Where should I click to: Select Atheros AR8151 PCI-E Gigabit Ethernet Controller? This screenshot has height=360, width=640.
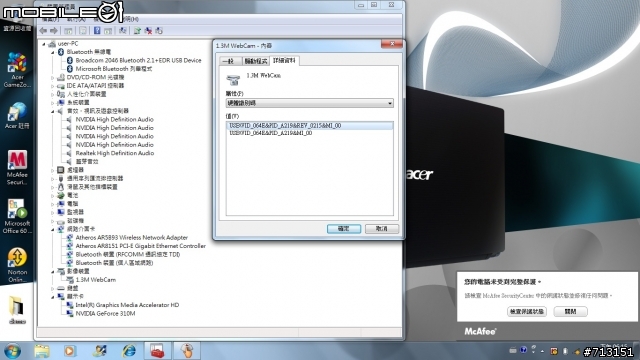point(140,246)
